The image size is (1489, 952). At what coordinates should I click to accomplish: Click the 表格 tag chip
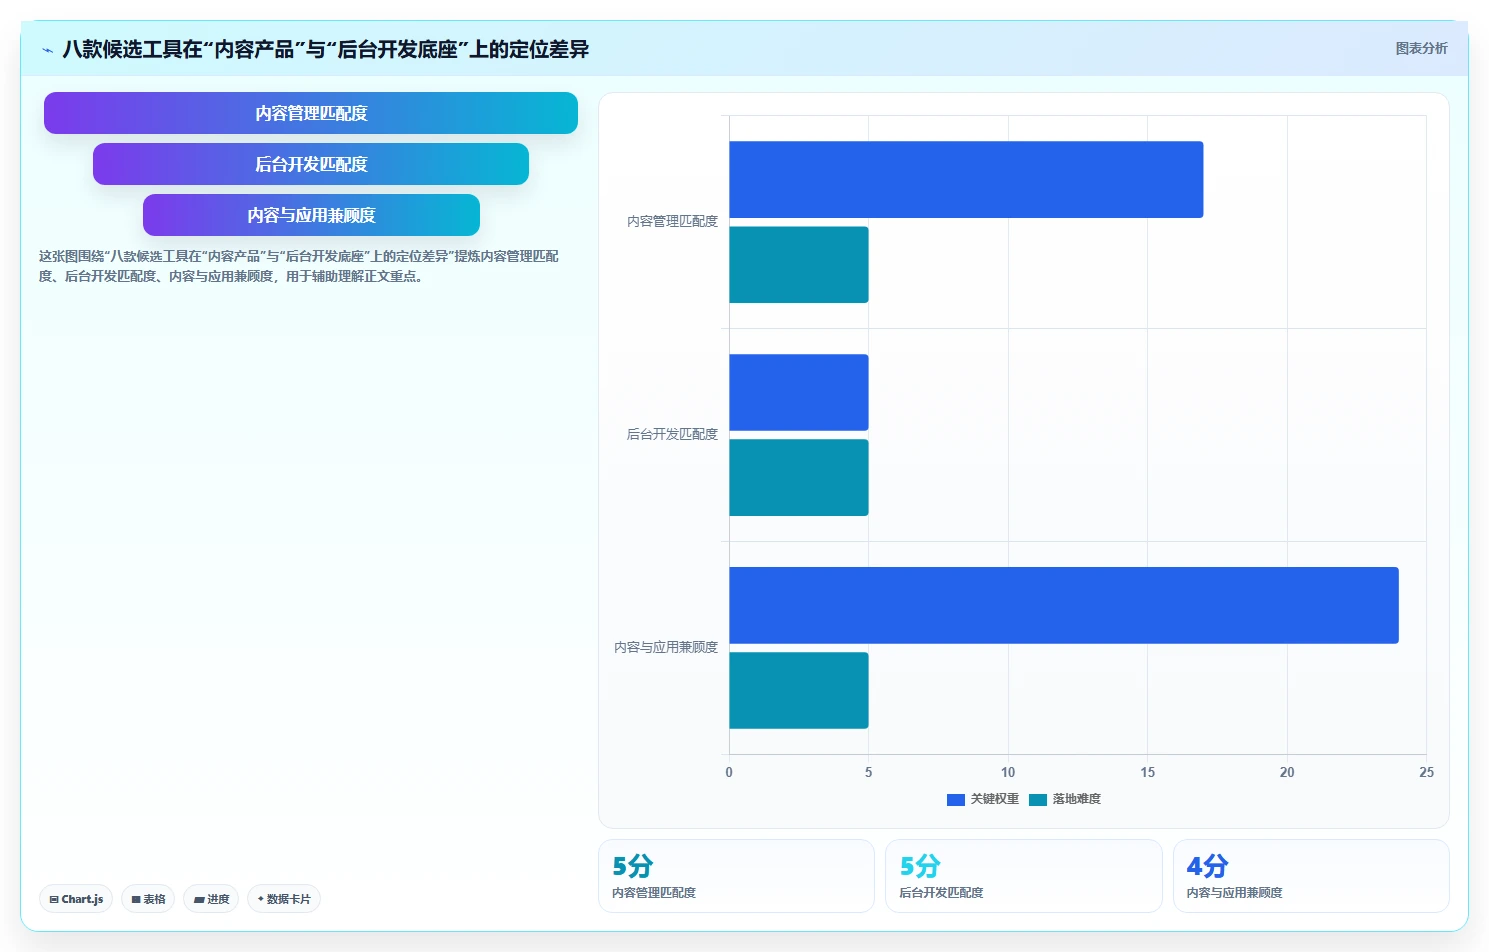pos(148,899)
